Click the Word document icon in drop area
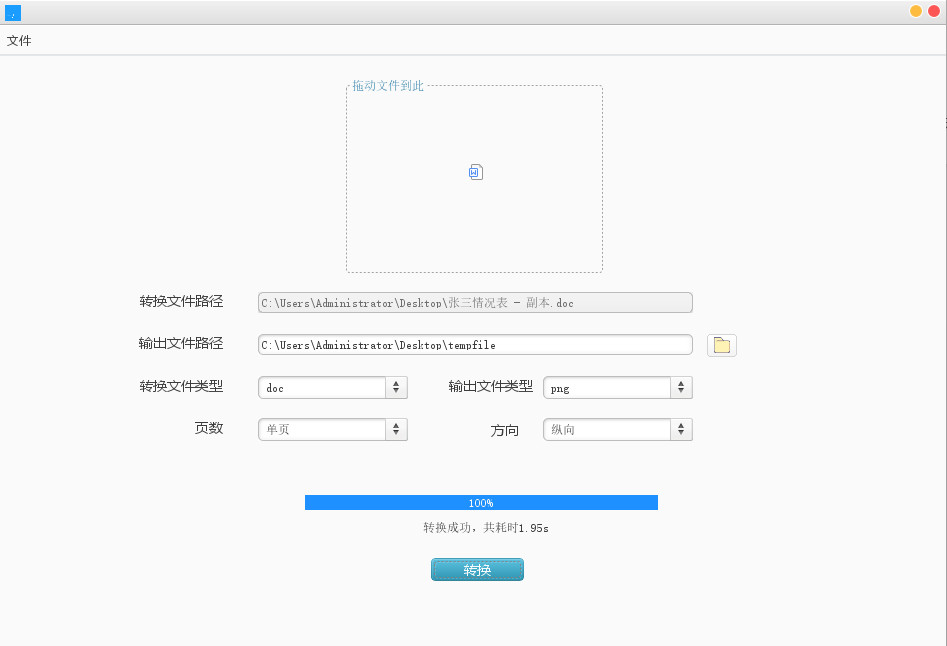This screenshot has width=947, height=646. [x=476, y=172]
